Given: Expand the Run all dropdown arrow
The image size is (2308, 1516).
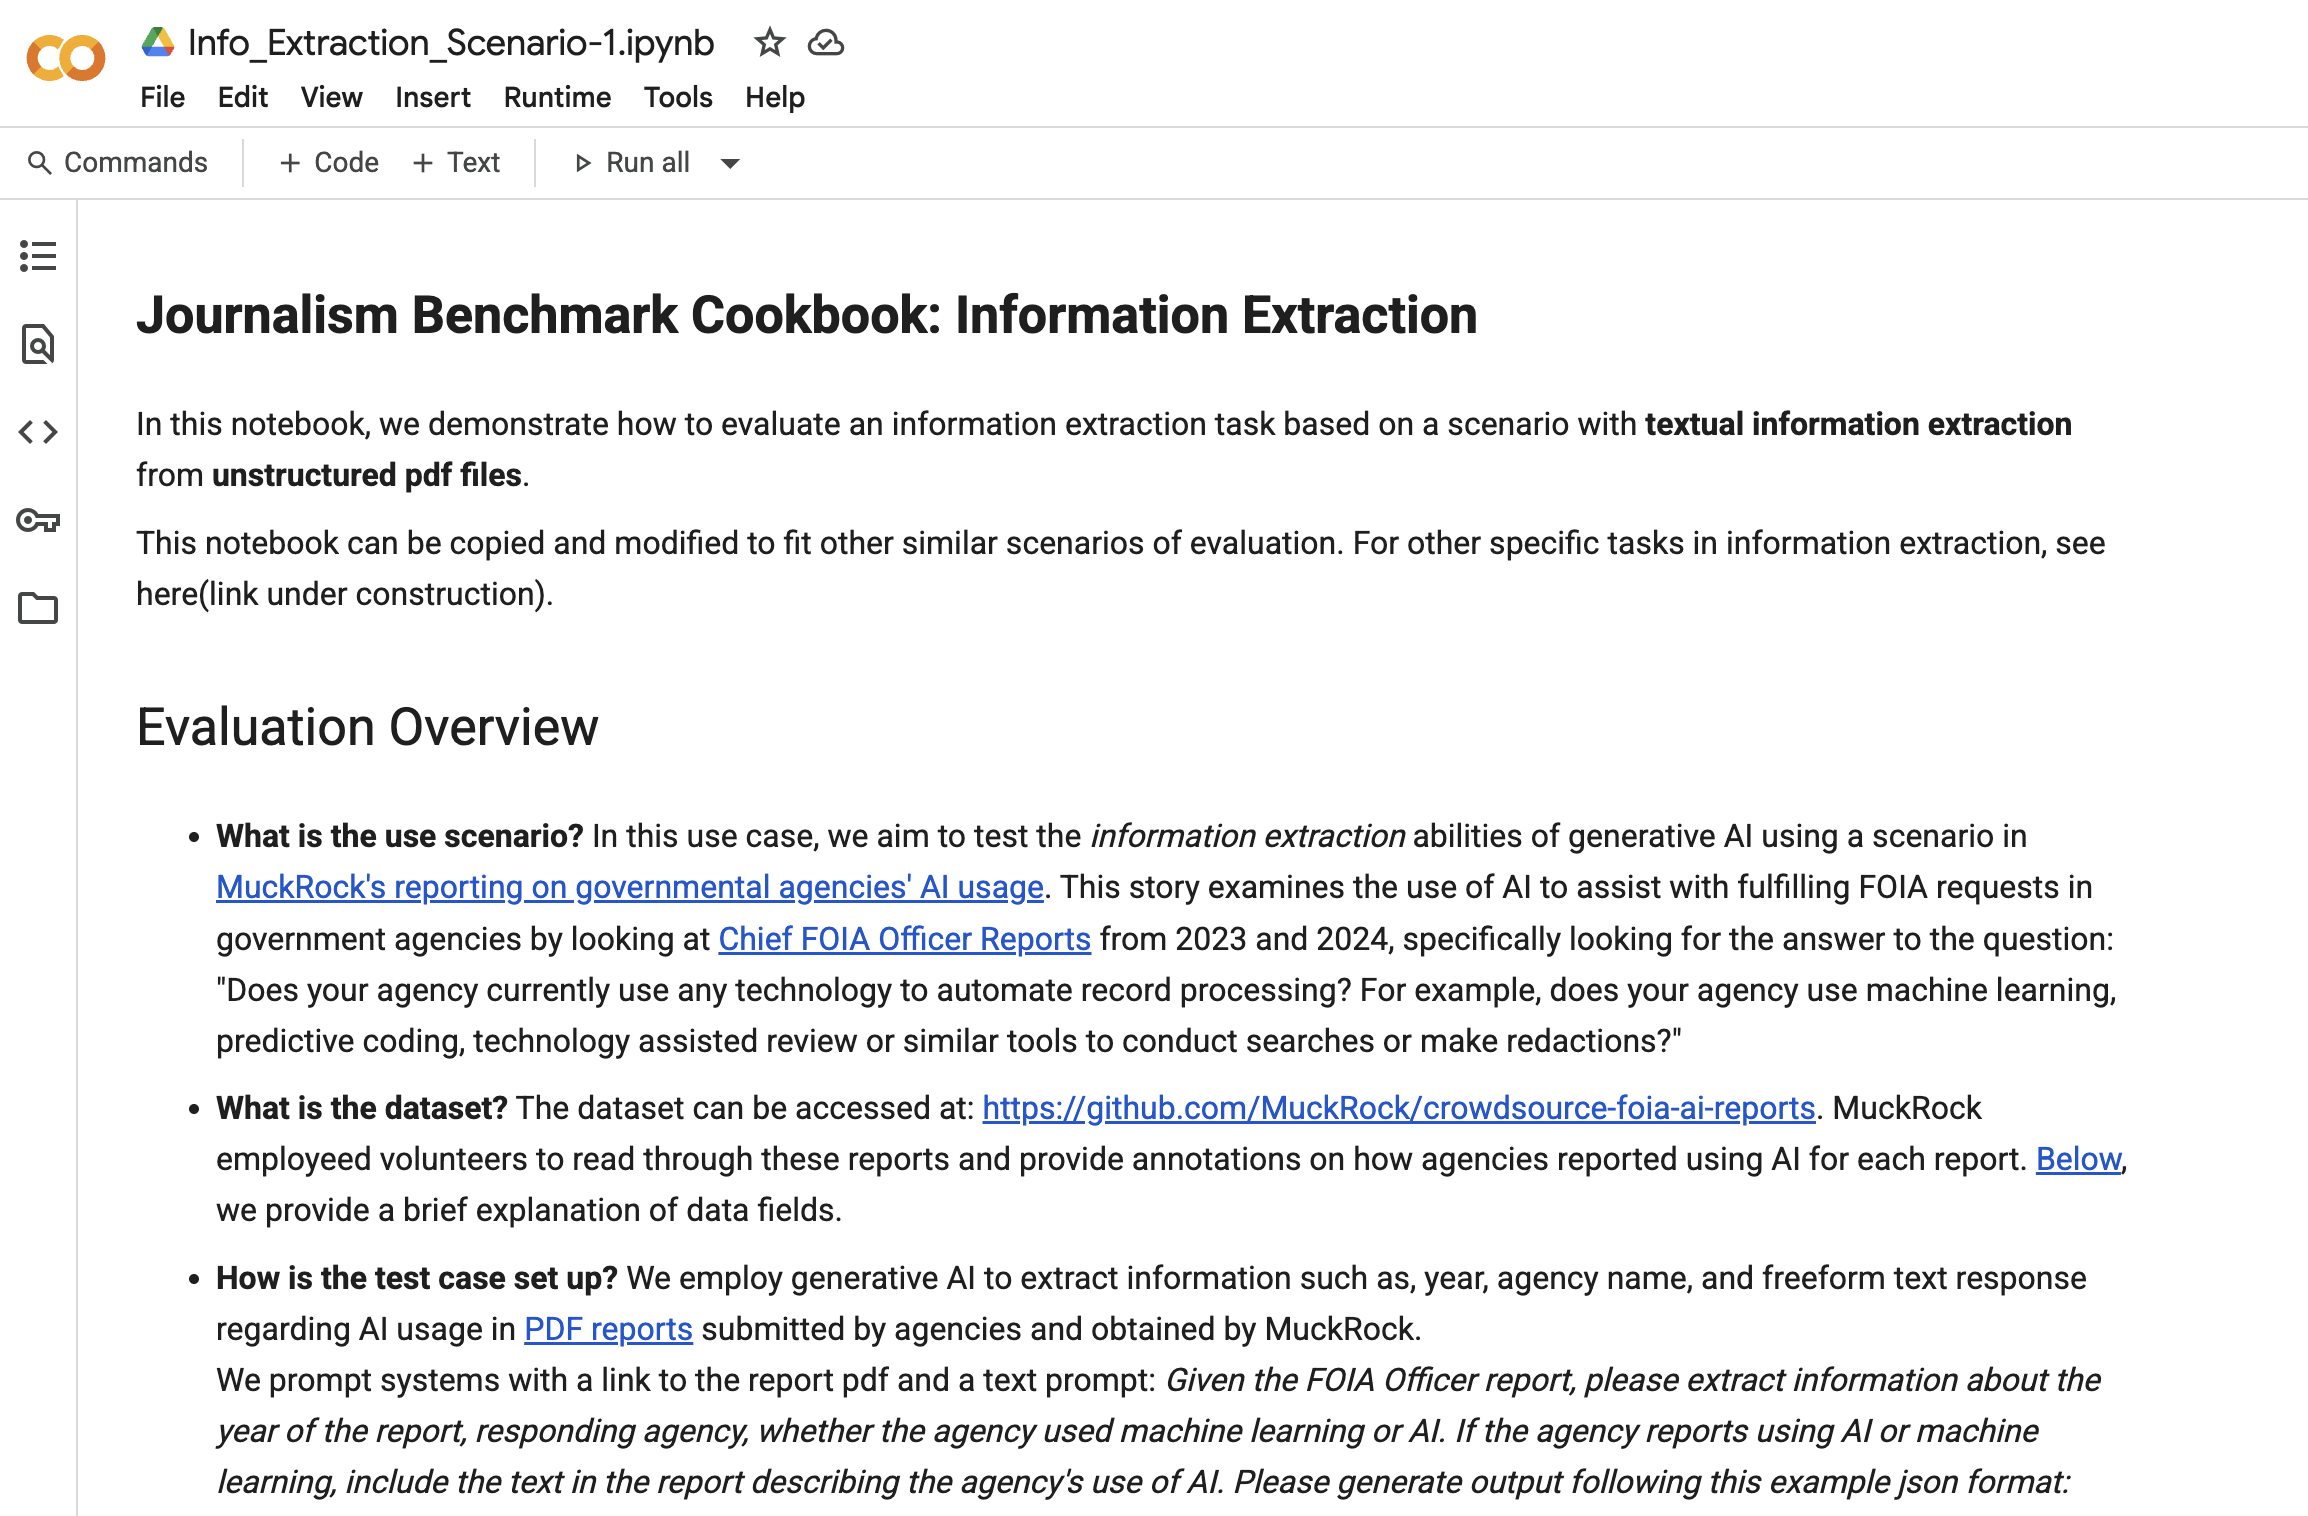Looking at the screenshot, I should [x=731, y=163].
